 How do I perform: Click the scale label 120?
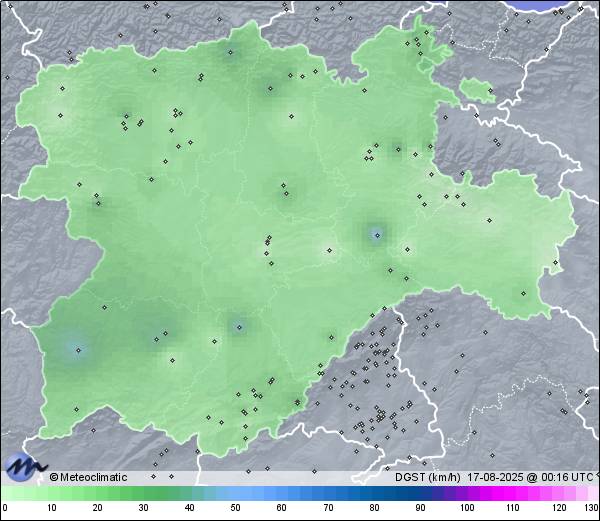tap(559, 508)
